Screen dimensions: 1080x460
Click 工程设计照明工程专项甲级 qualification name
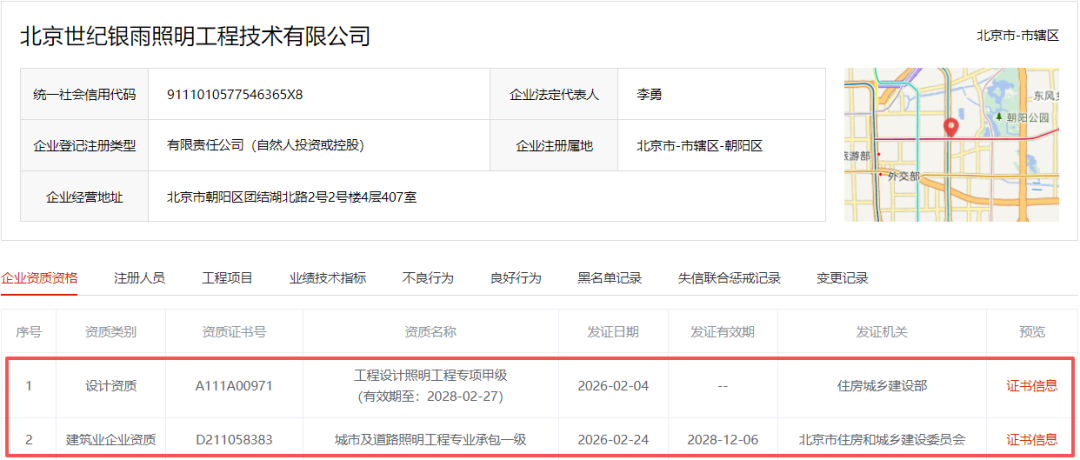(x=430, y=375)
